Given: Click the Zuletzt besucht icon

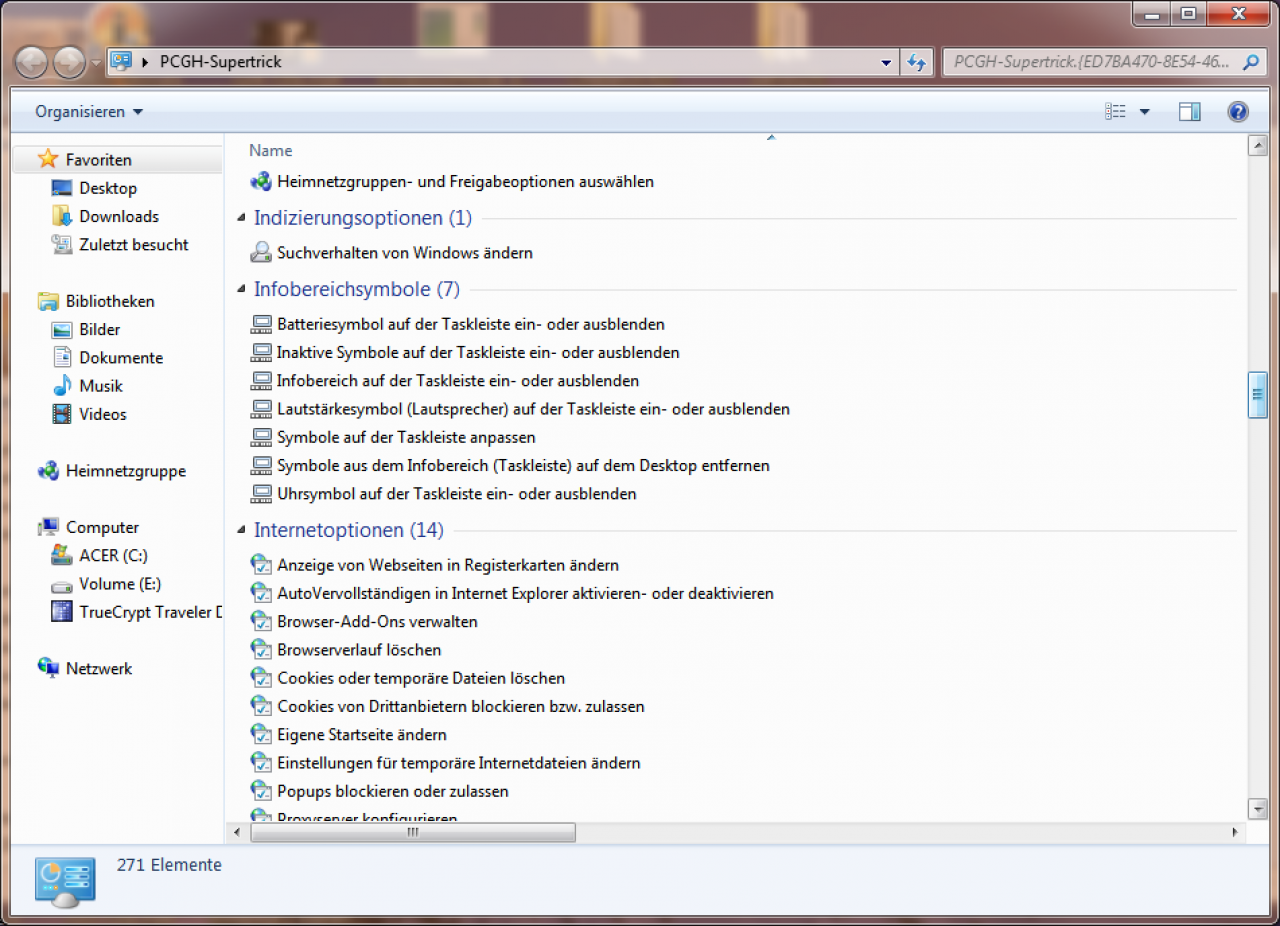Looking at the screenshot, I should click(x=62, y=244).
